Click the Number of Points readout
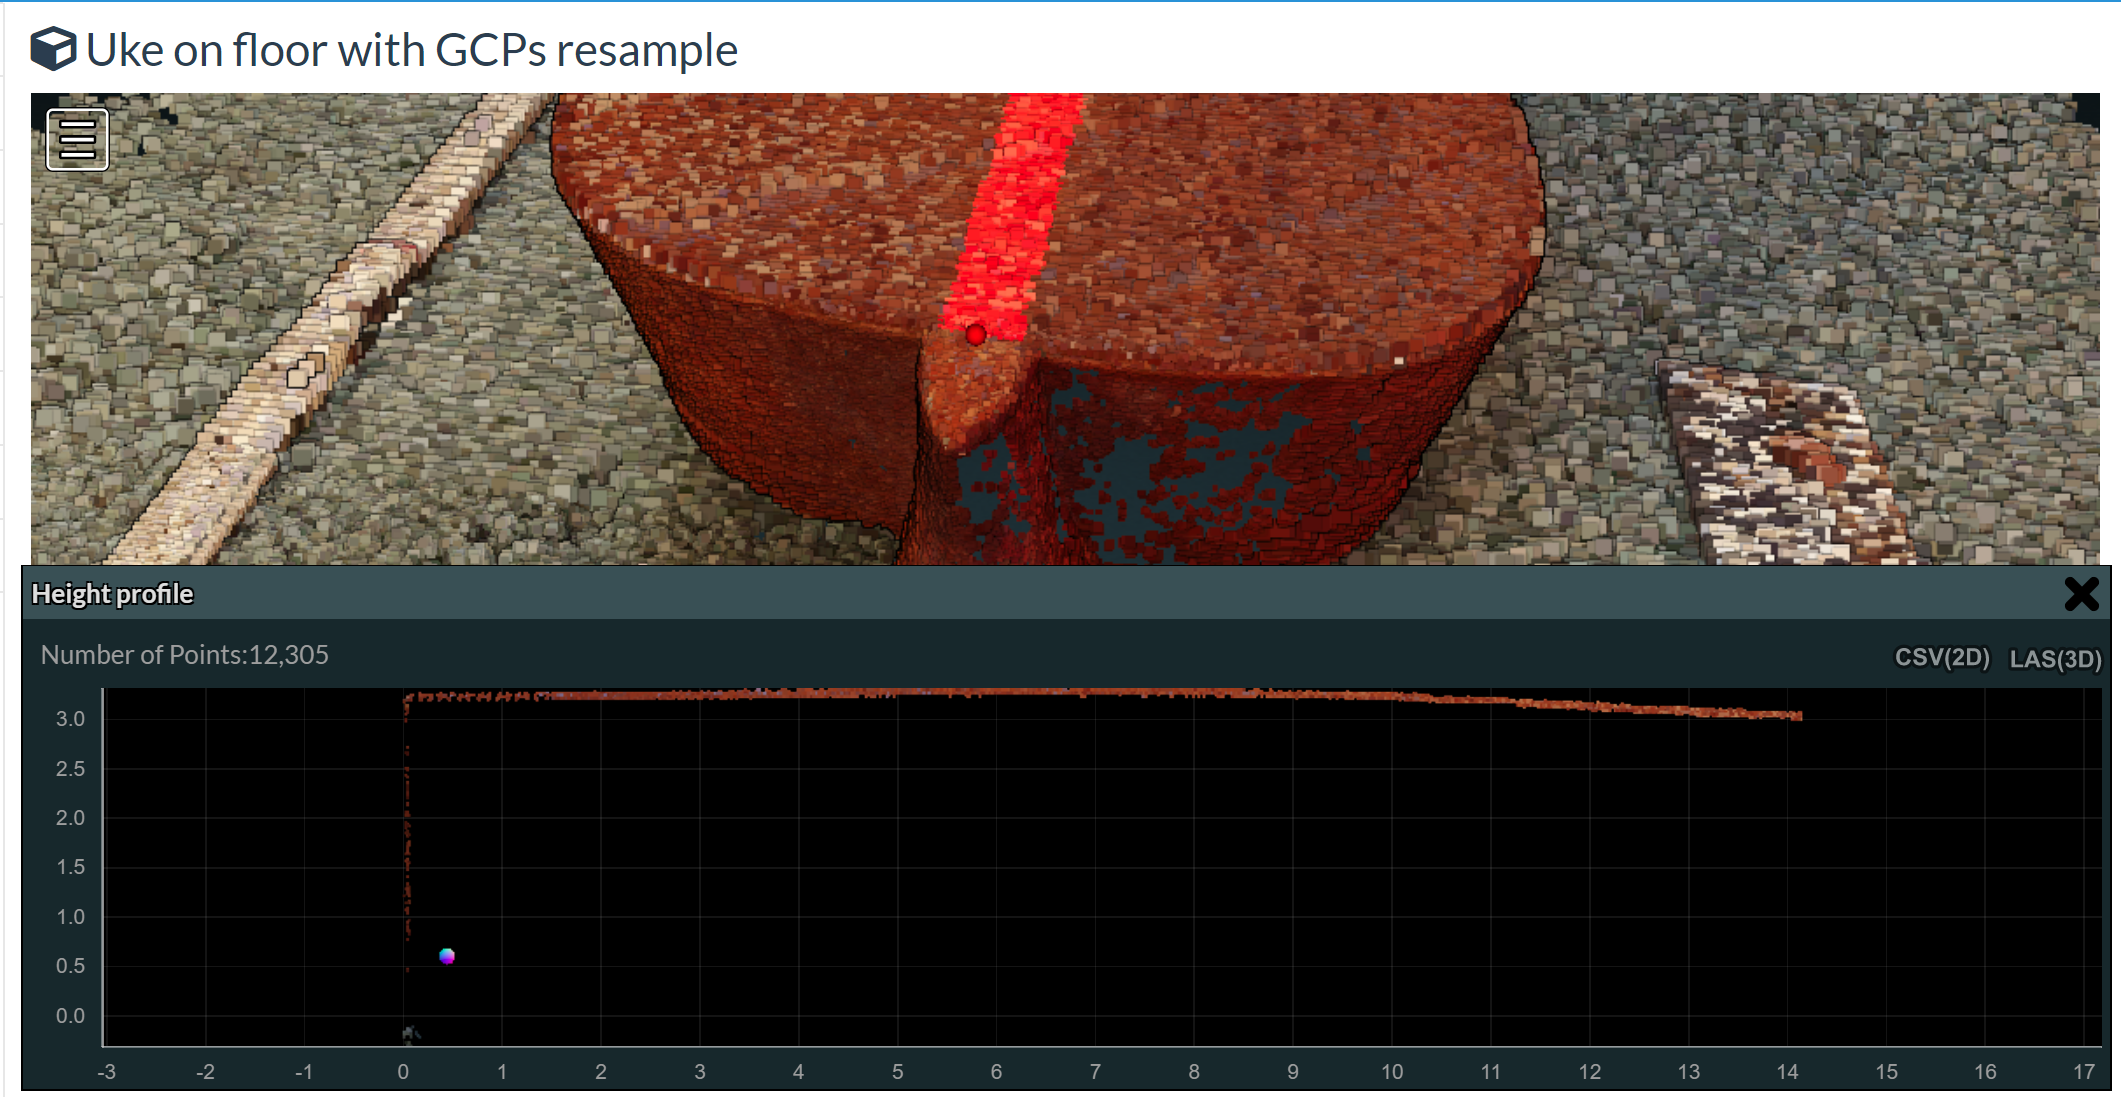 tap(184, 655)
